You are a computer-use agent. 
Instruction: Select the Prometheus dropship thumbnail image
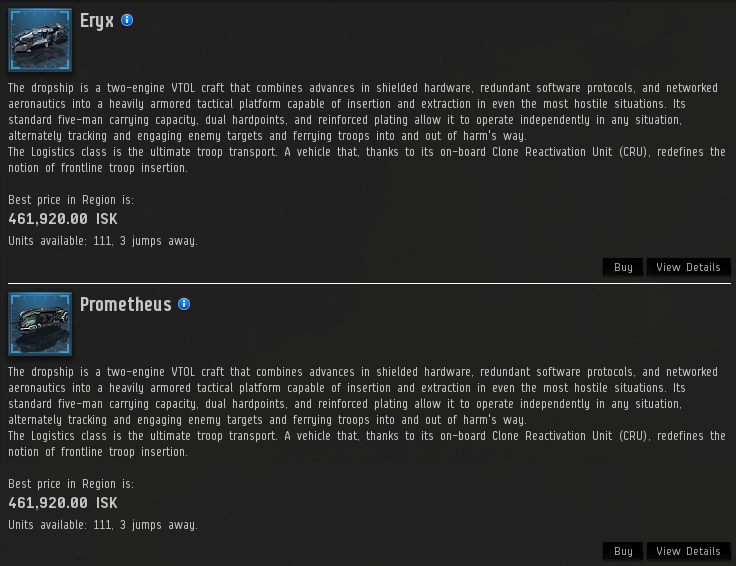[x=40, y=323]
